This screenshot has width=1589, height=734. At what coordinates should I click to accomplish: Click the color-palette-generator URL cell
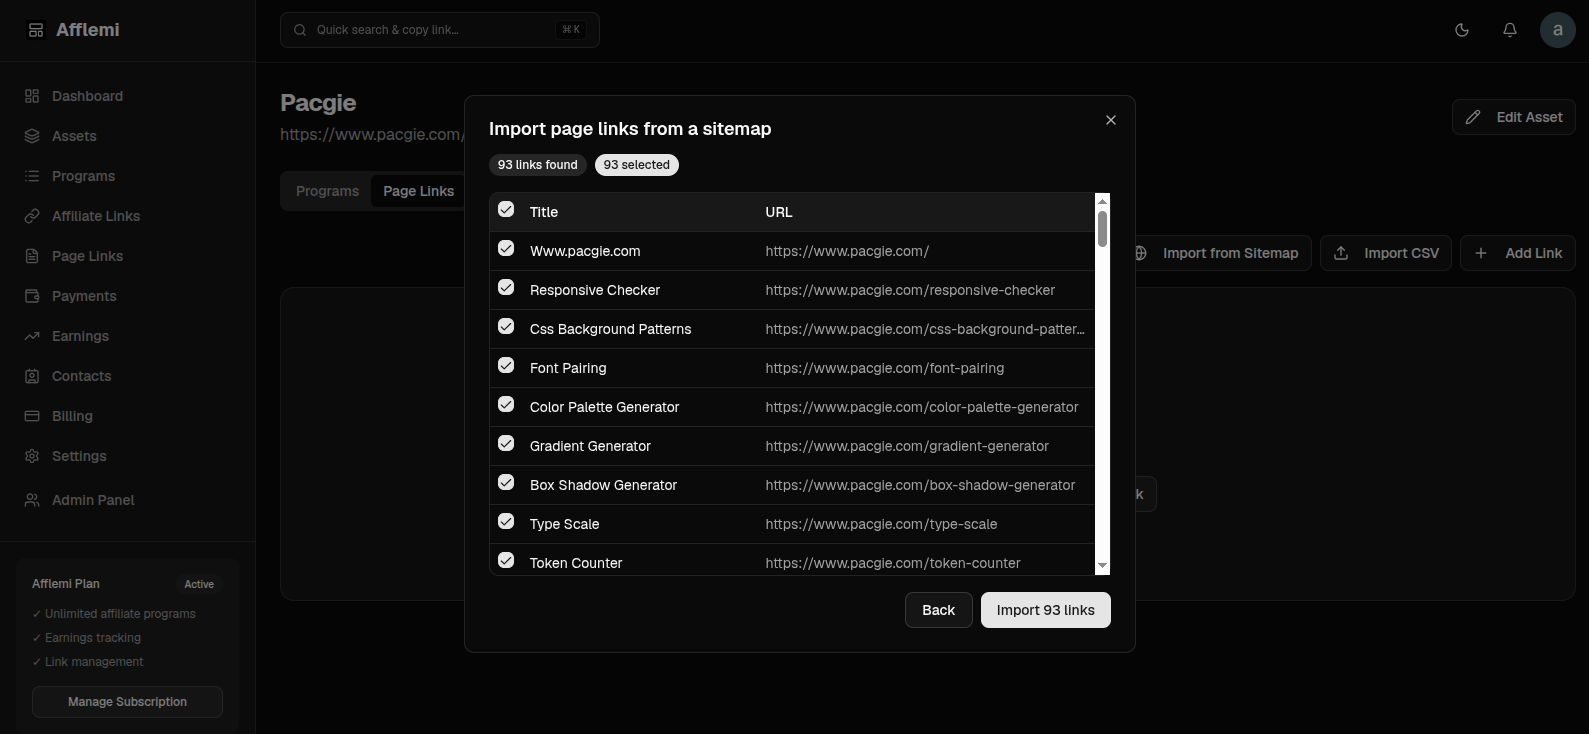point(922,407)
